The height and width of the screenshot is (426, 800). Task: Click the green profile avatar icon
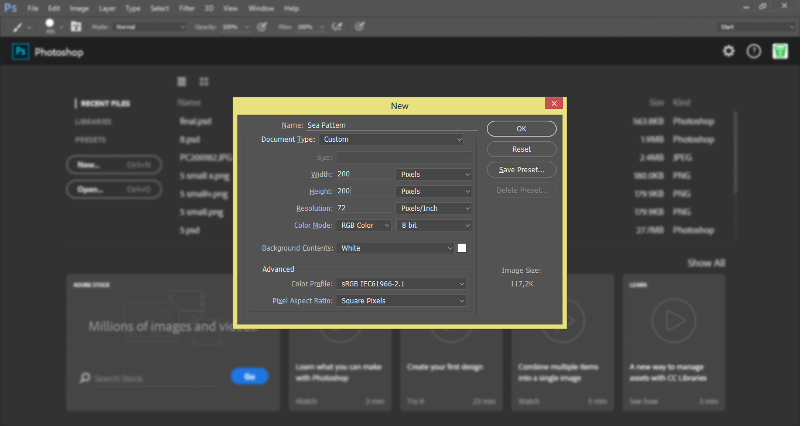780,51
